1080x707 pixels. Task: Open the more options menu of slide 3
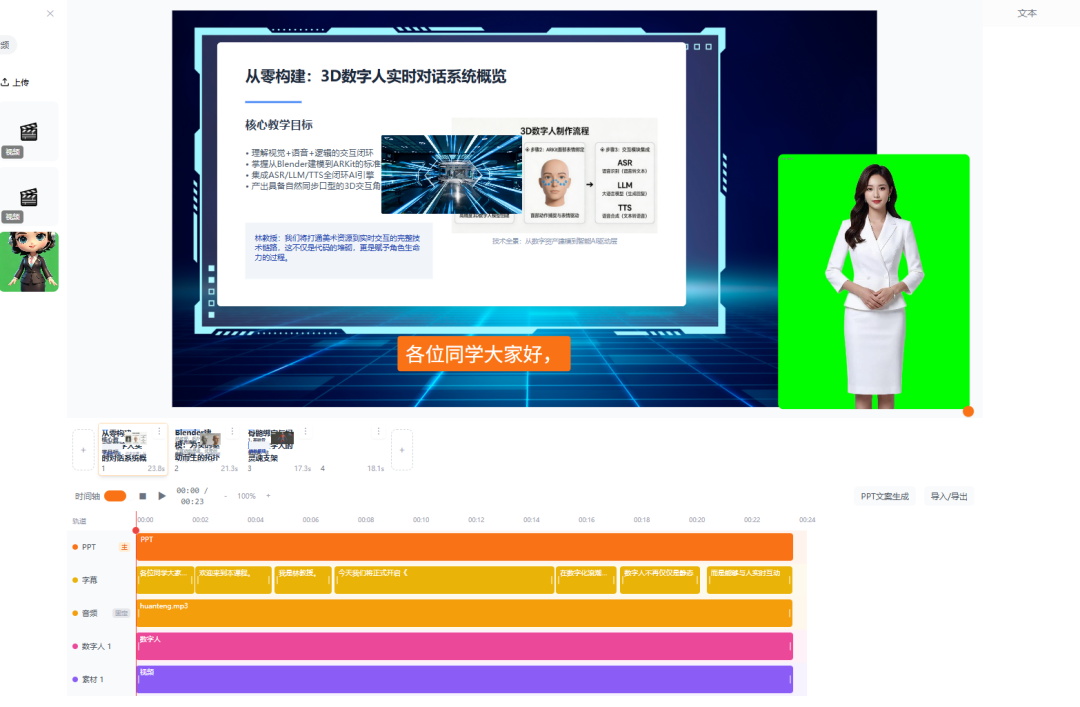[305, 431]
